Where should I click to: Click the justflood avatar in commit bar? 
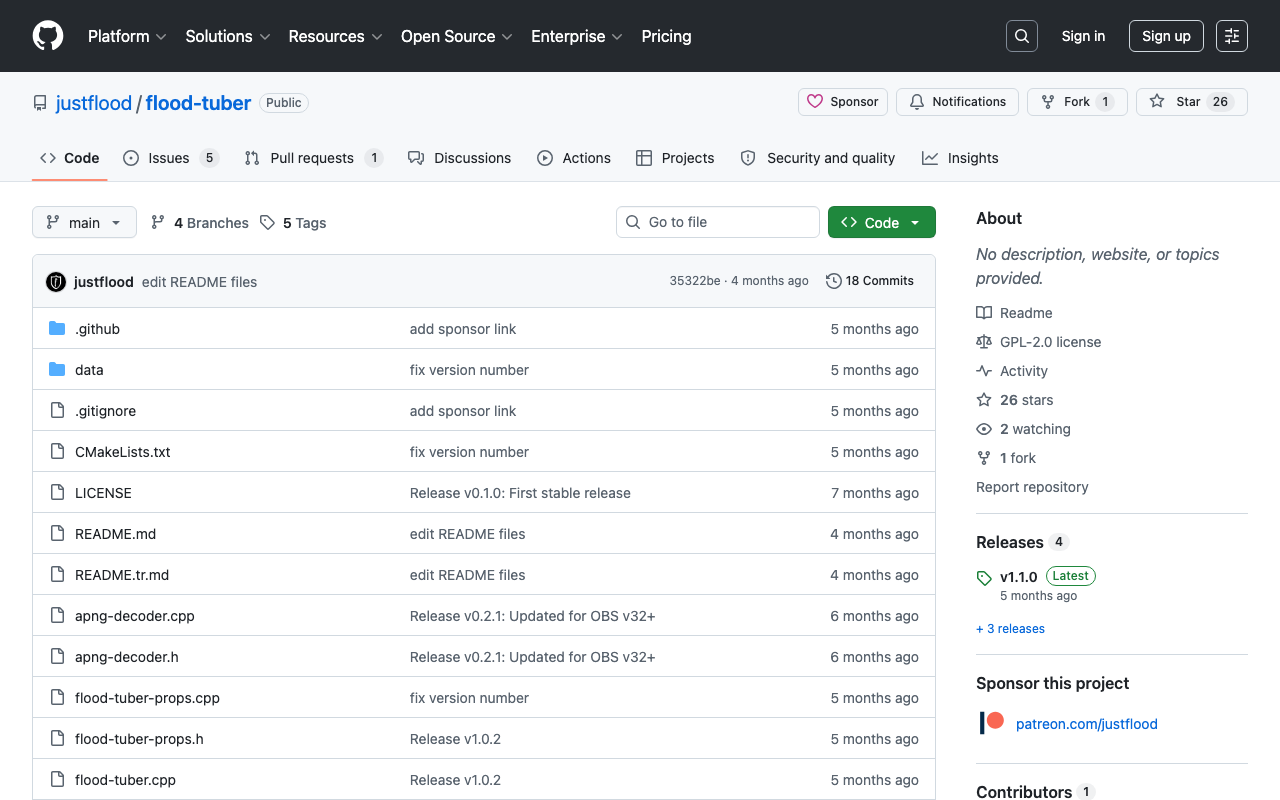click(56, 282)
